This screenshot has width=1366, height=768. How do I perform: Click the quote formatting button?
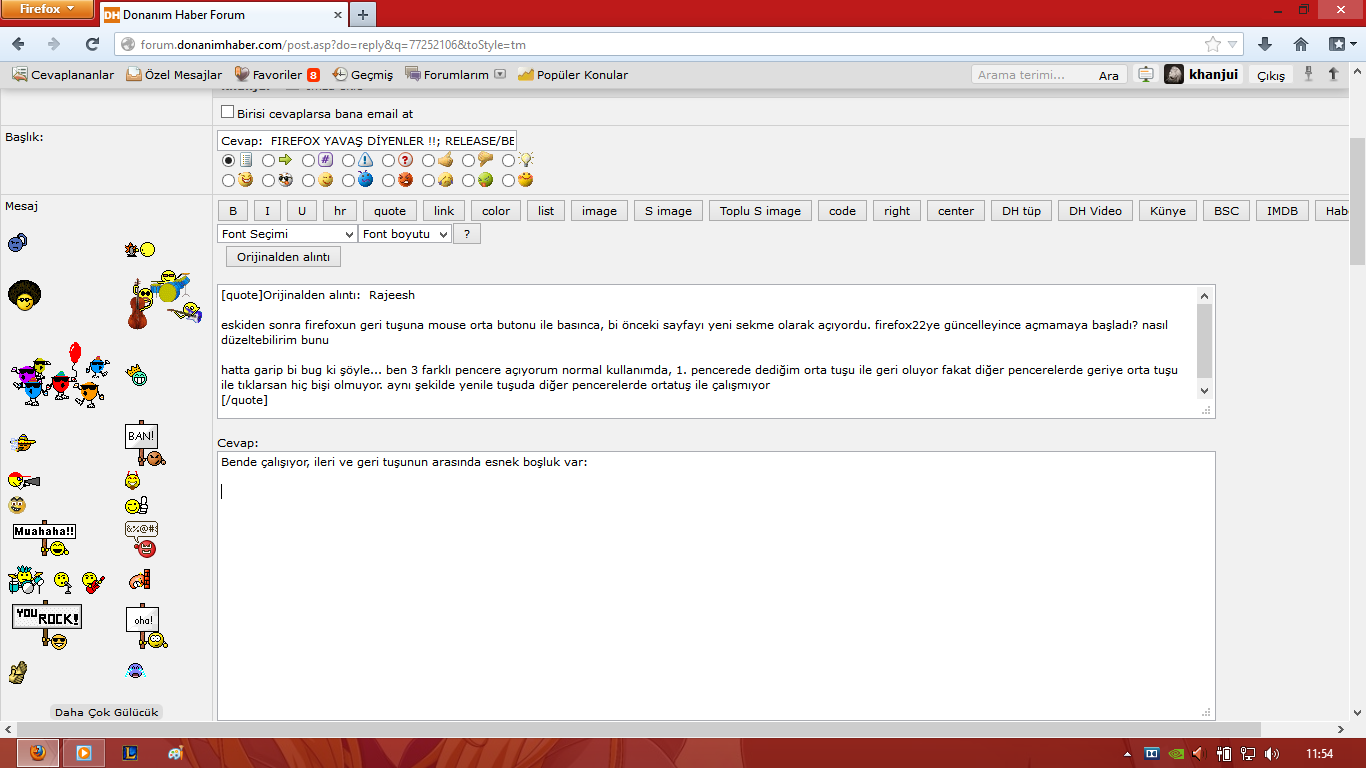click(x=390, y=211)
